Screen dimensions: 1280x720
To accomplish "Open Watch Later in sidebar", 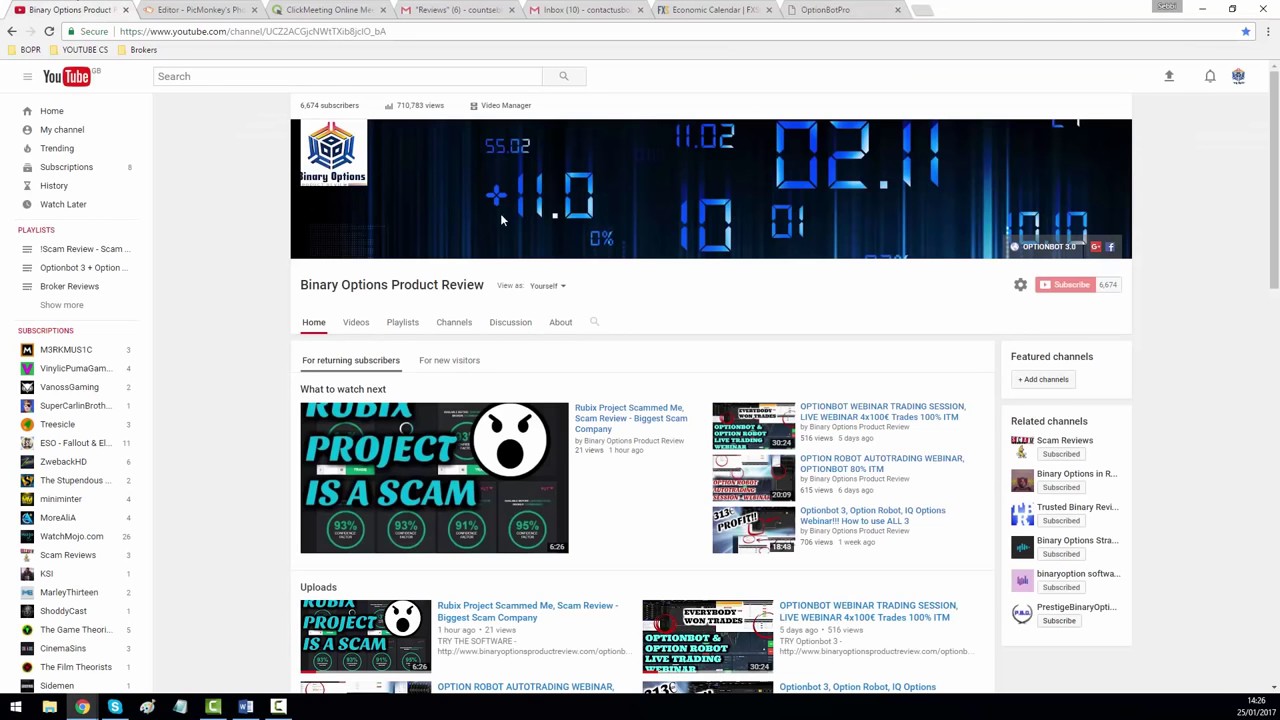I will 63,204.
